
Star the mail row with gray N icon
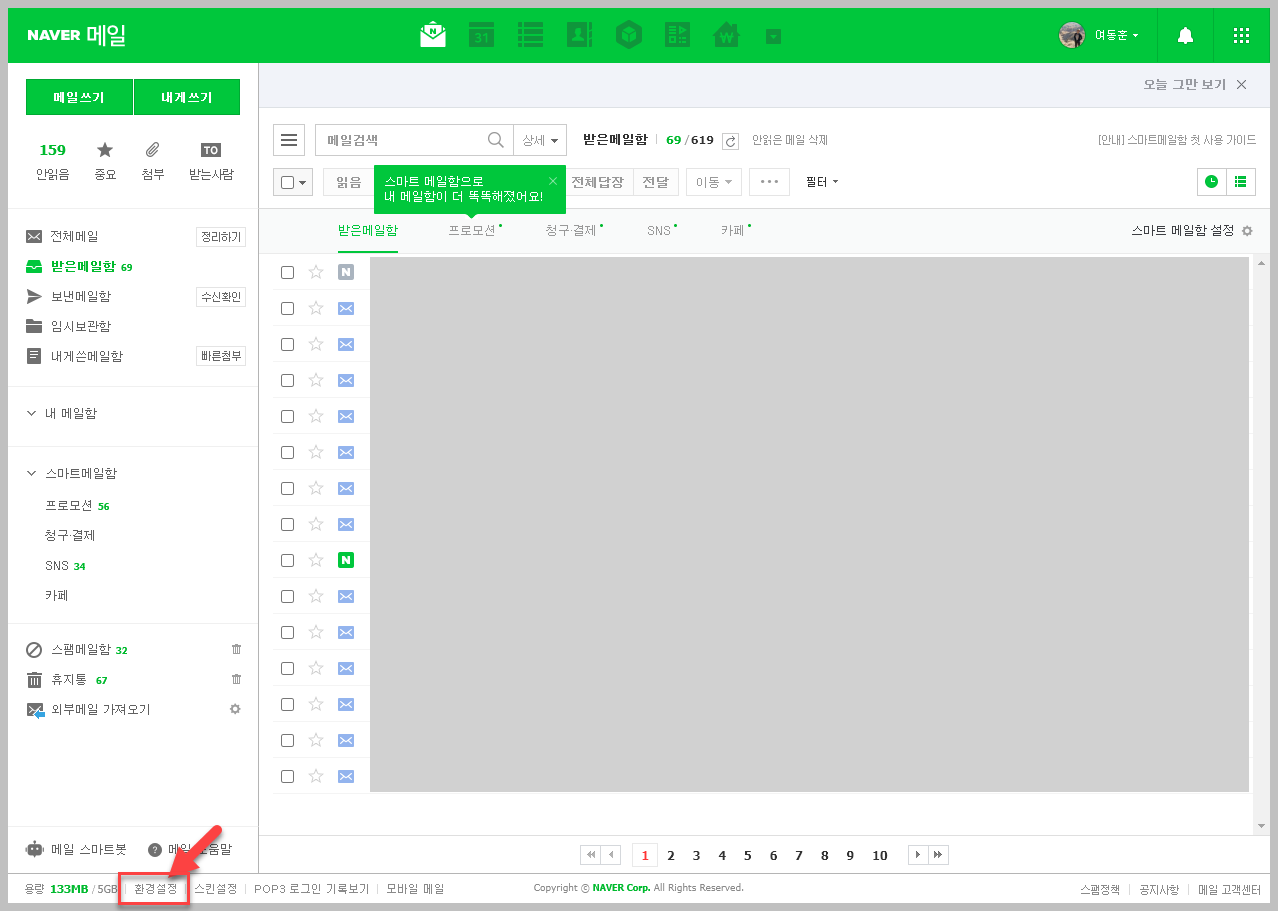[316, 271]
